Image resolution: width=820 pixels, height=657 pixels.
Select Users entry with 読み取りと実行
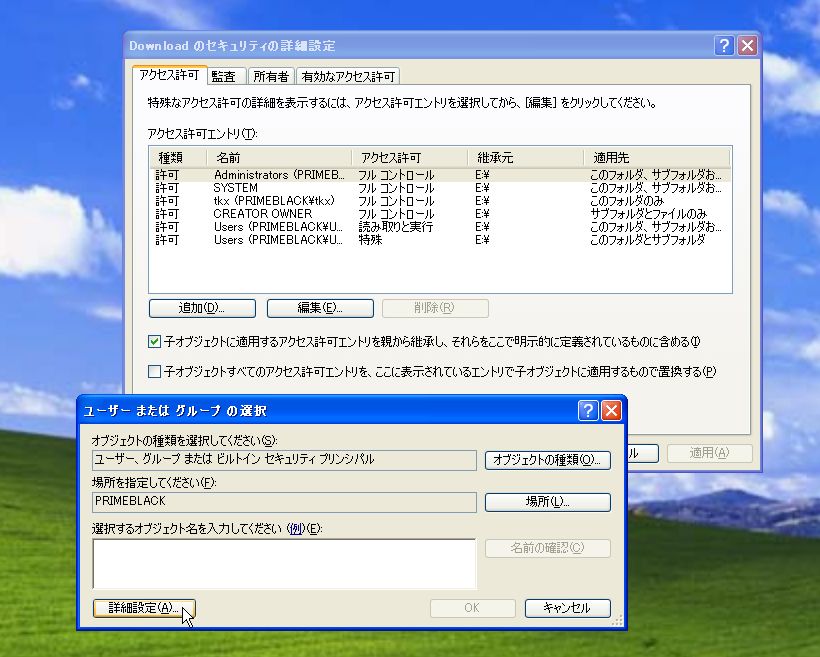[440, 227]
